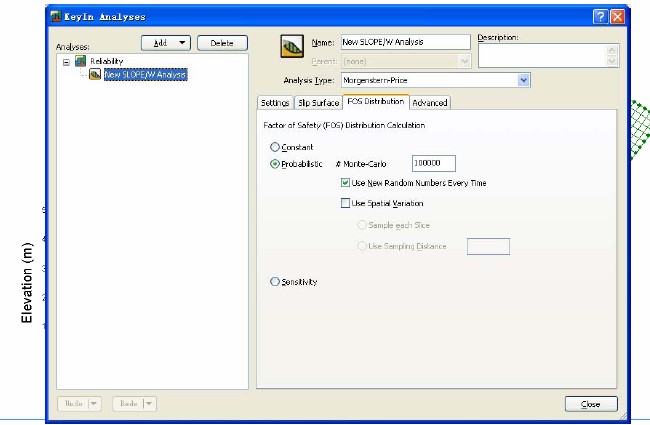Select New SLOPE/W Analysis tree item

point(146,75)
